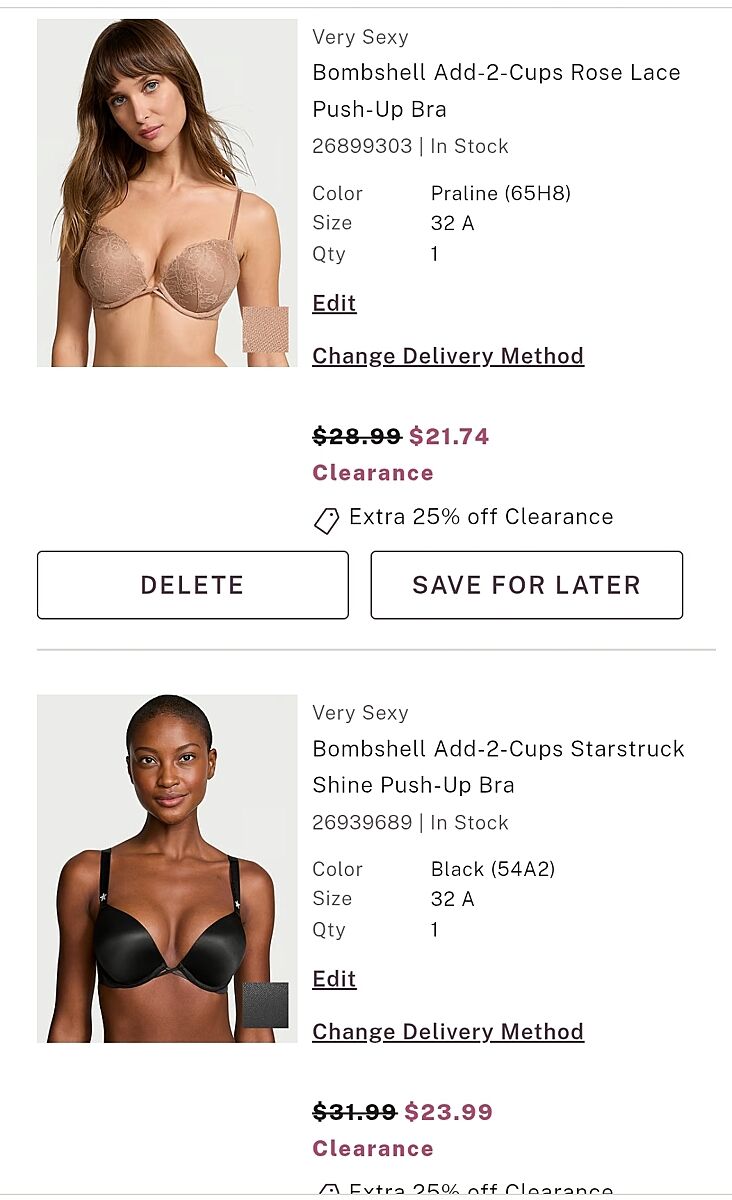Screen dimensions: 732x1200
Task: Click the item number 26939689 In Stock text
Action: tap(410, 823)
